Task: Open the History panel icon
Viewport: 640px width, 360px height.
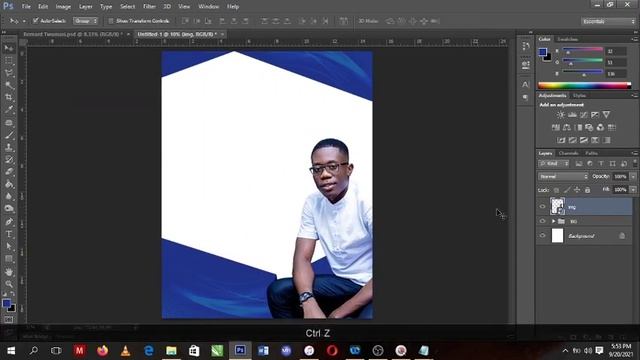Action: pos(526,46)
